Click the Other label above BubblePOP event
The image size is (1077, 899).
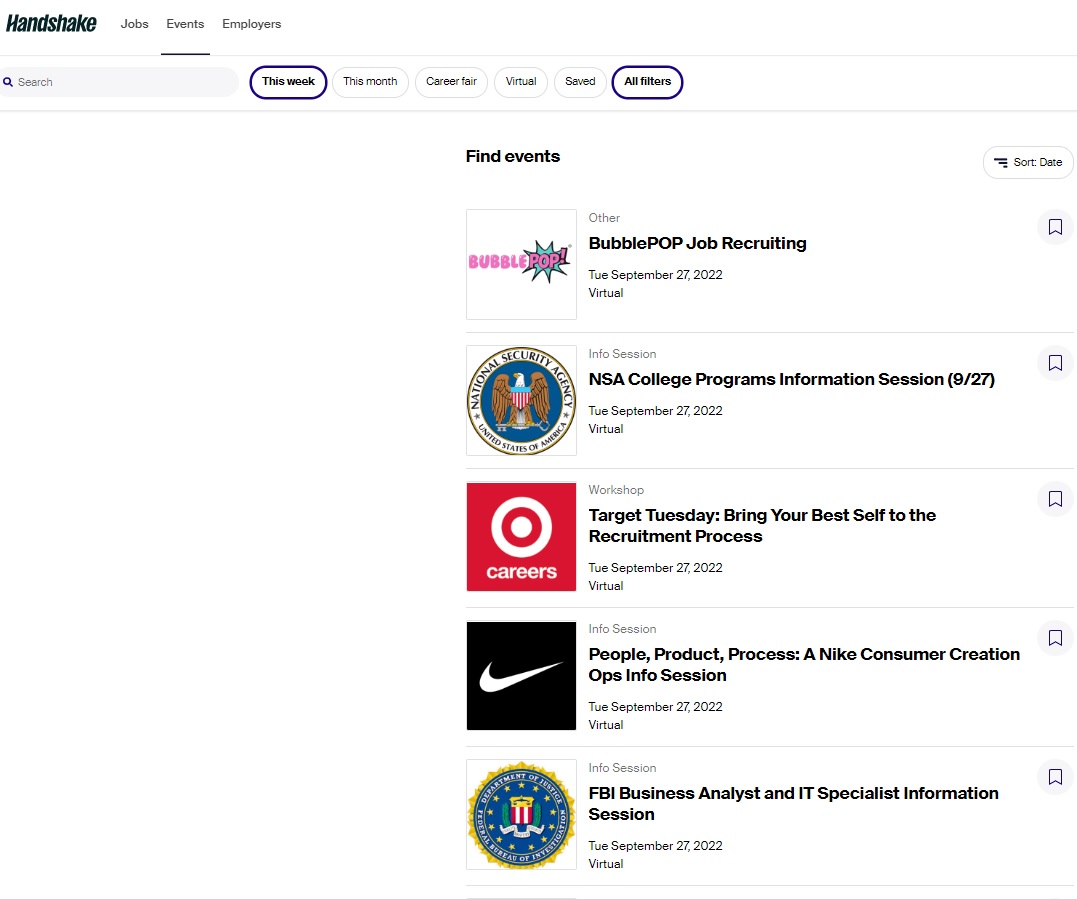[x=604, y=218]
